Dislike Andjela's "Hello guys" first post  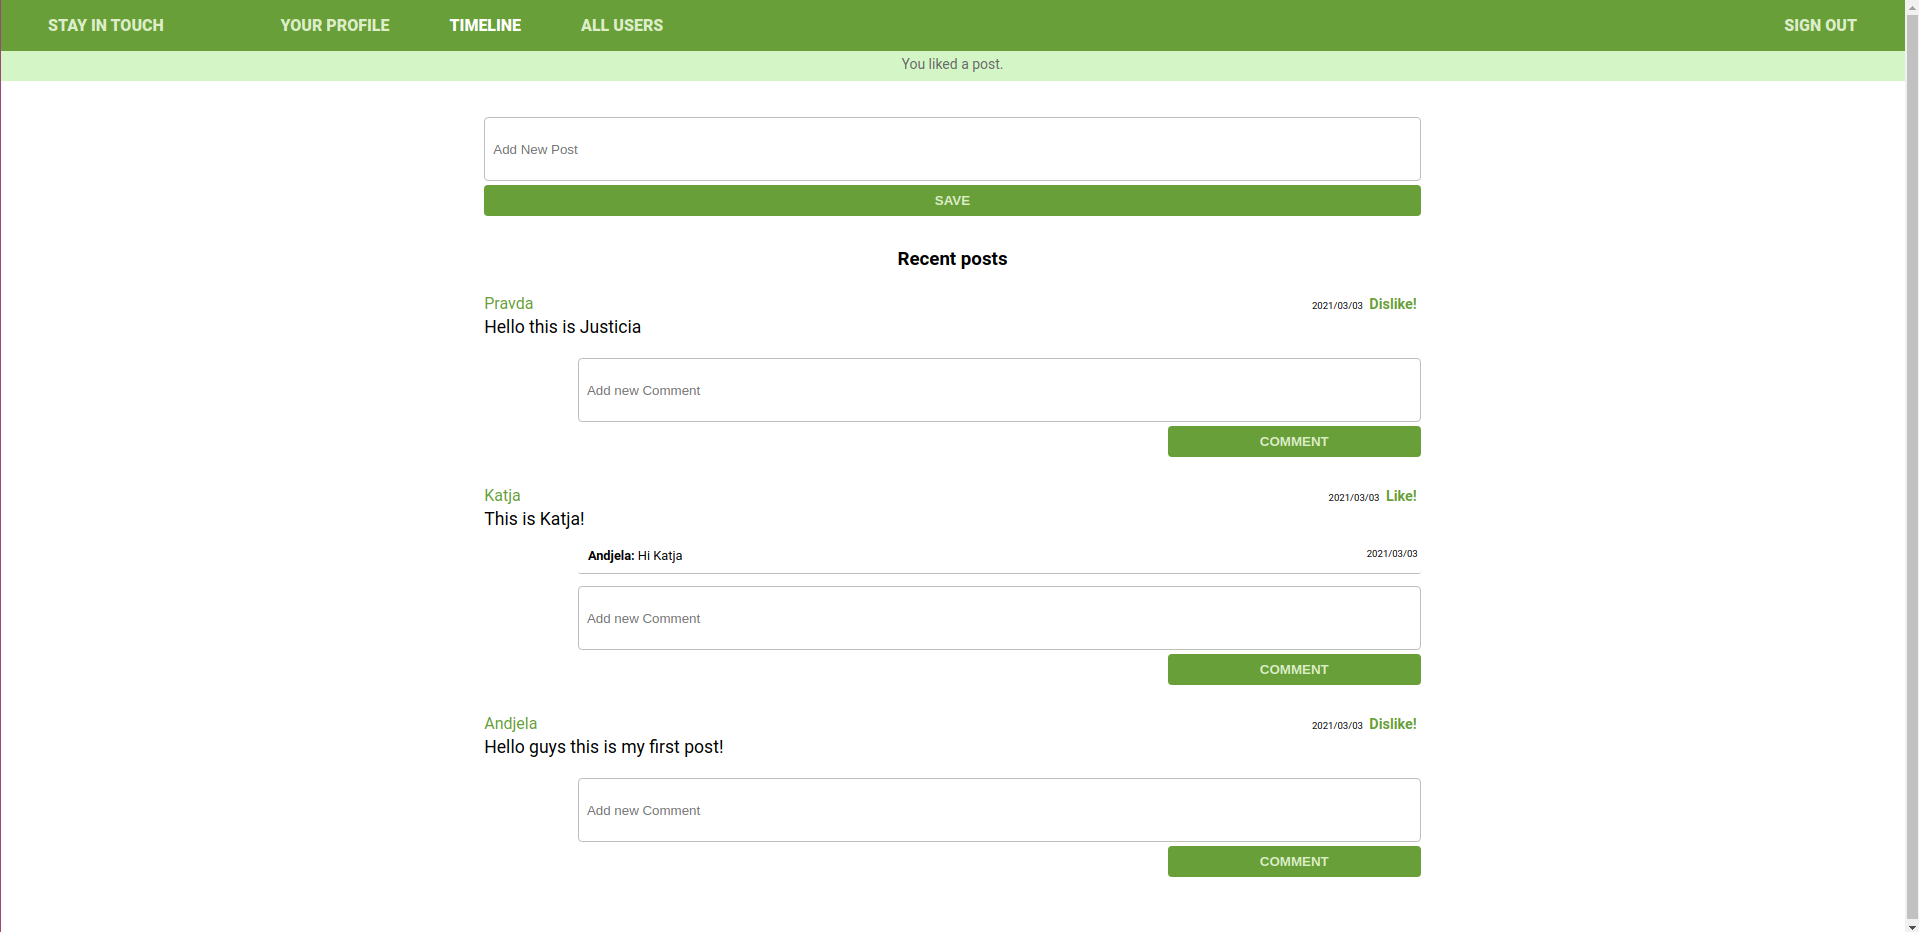1392,724
